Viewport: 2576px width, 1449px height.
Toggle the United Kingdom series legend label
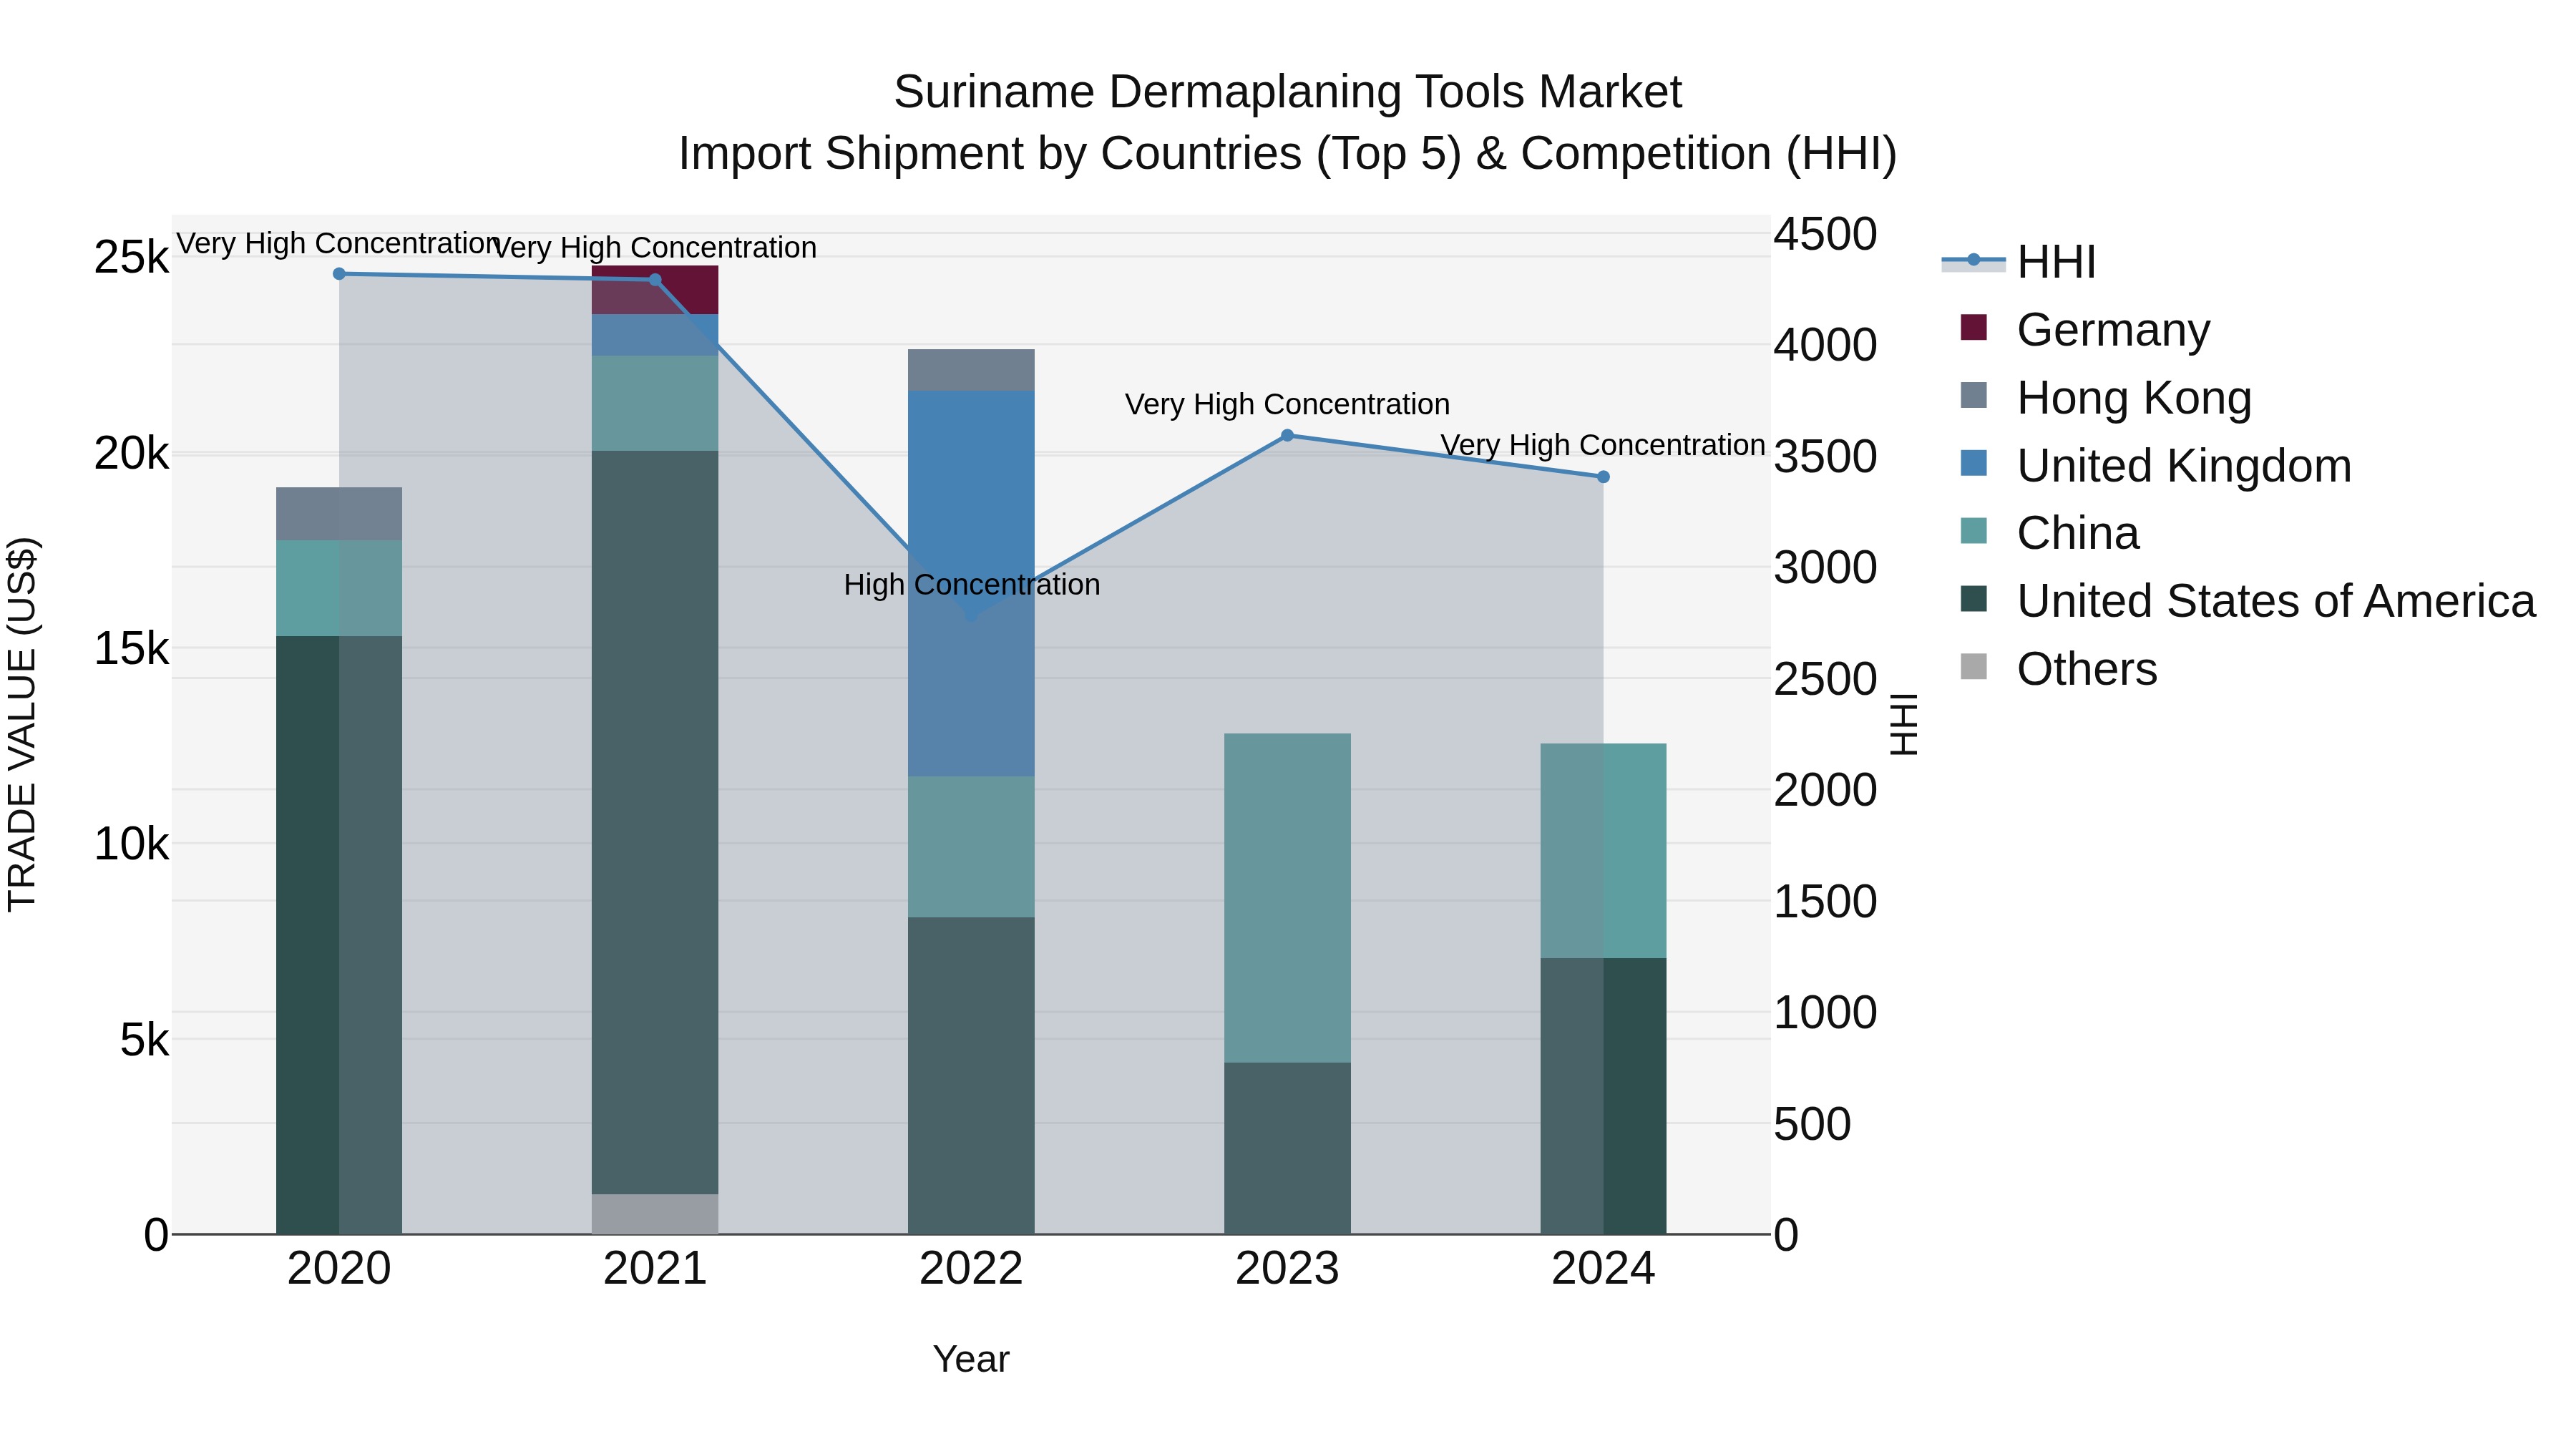pyautogui.click(x=2184, y=466)
